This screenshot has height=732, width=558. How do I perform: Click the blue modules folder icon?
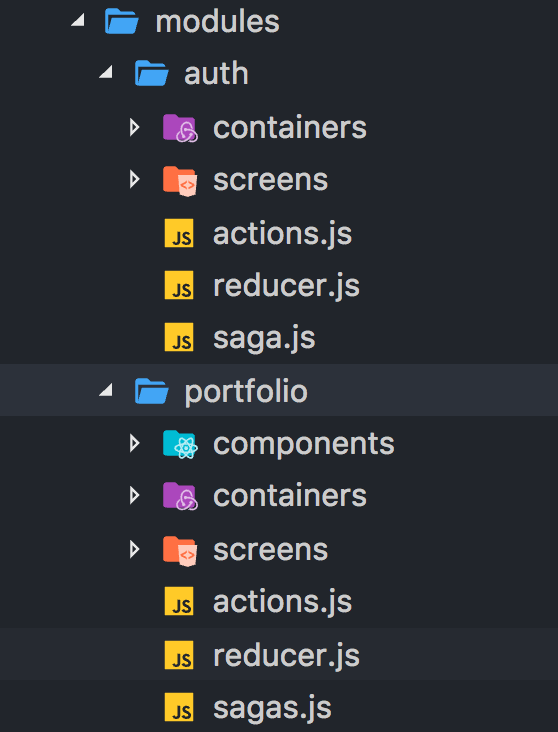tap(122, 21)
